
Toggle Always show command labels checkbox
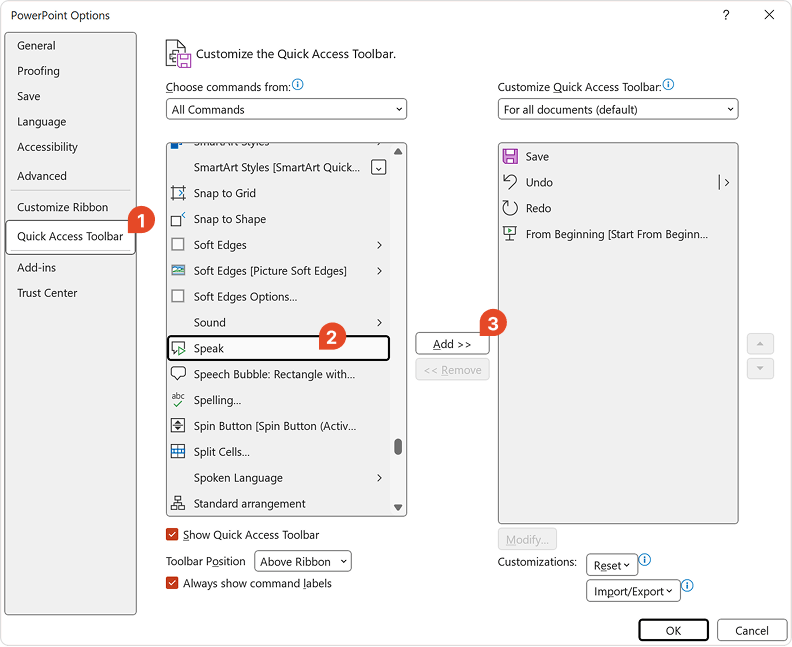point(172,583)
